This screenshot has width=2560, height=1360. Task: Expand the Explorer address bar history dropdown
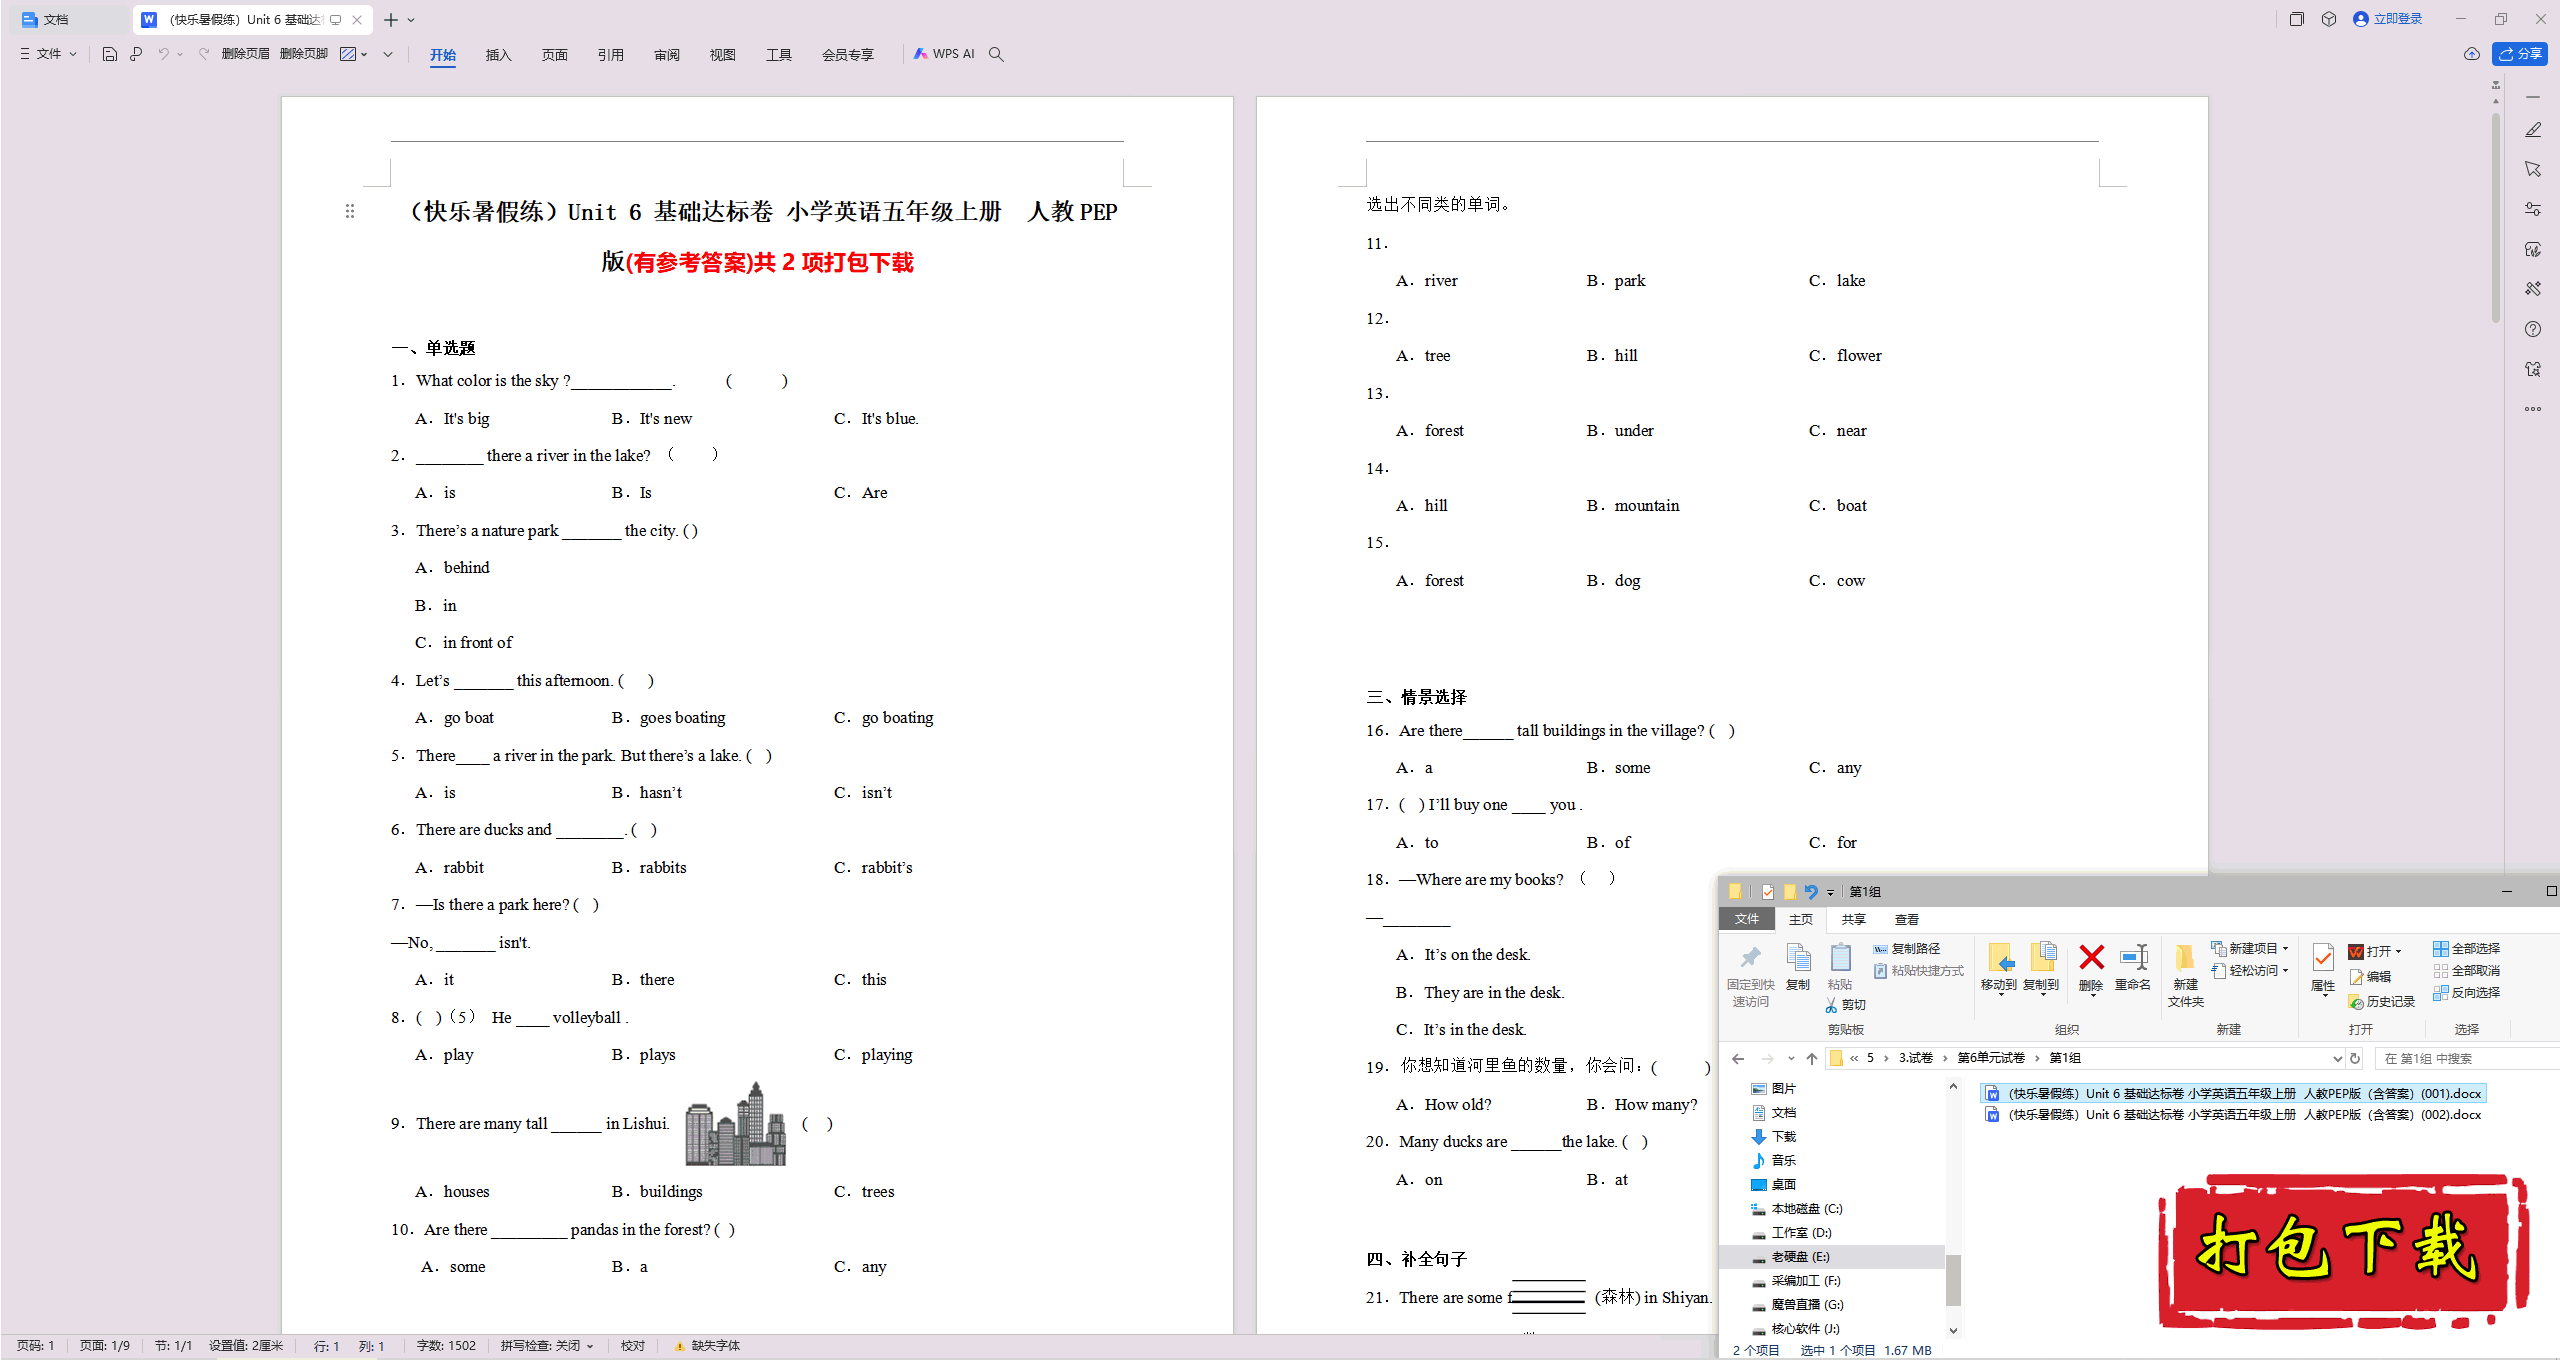tap(2337, 1059)
